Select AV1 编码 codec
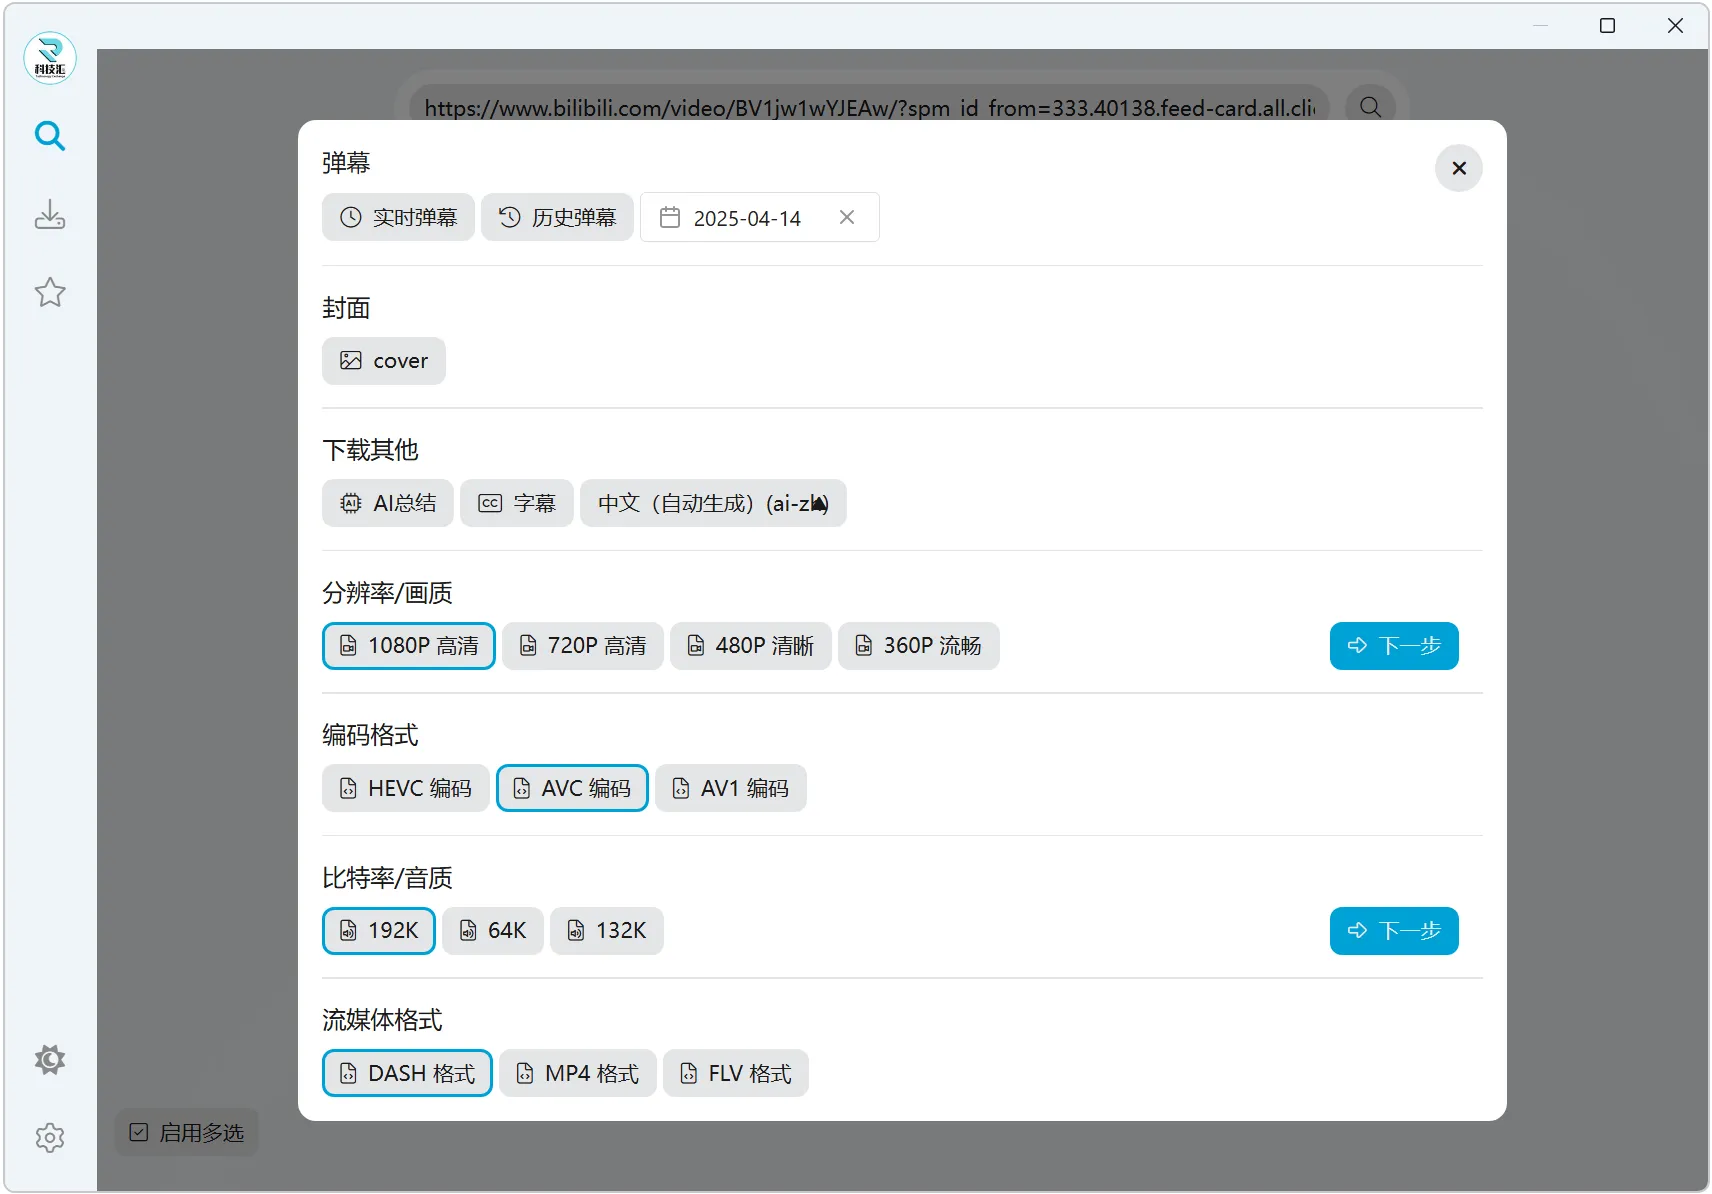 tap(731, 788)
